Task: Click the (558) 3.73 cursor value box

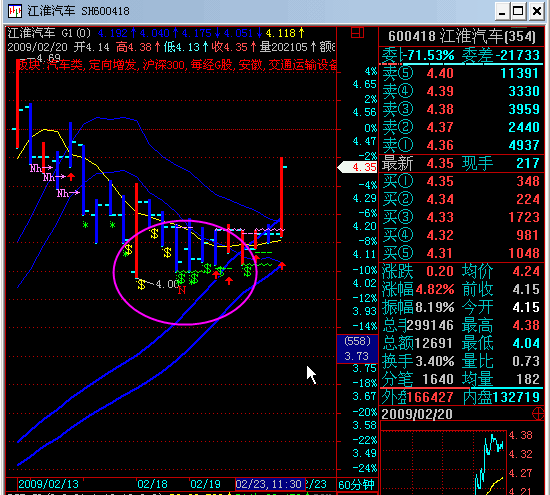Action: coord(357,349)
